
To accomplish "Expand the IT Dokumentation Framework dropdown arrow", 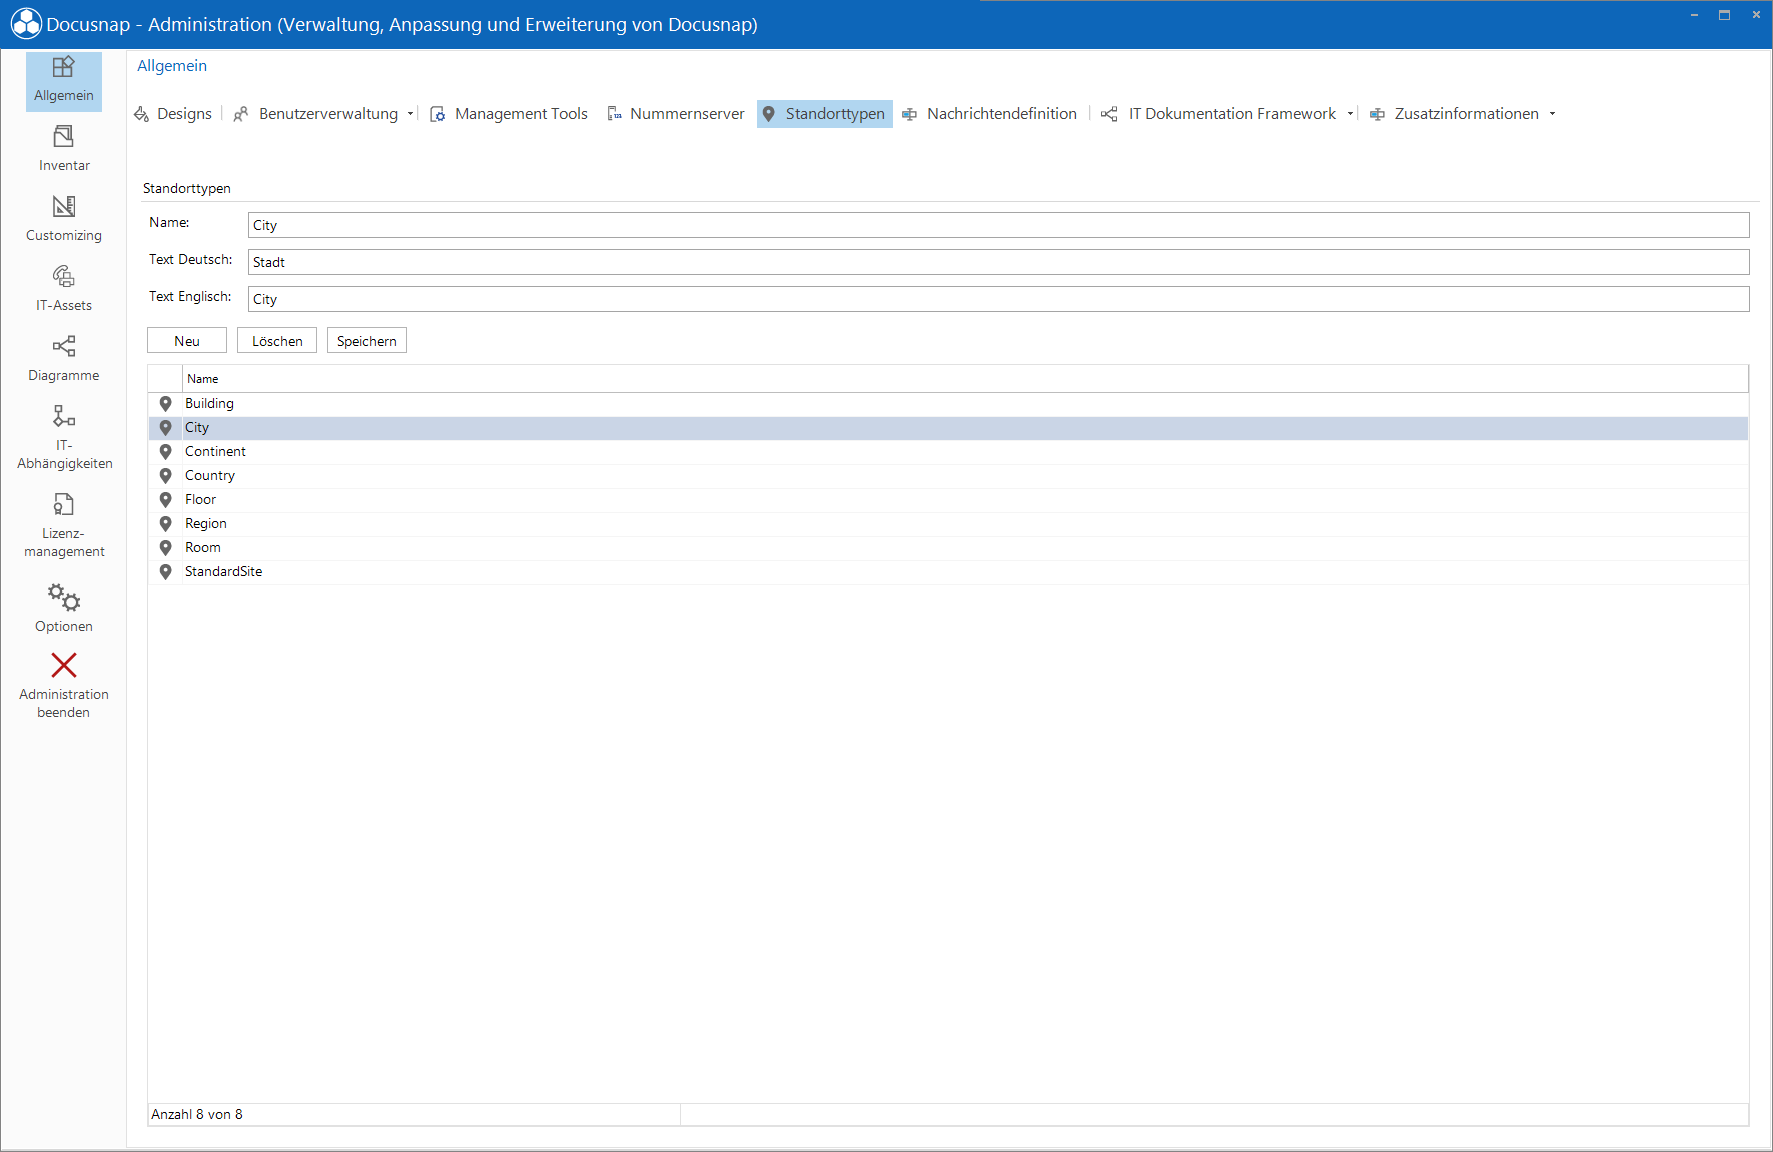I will (1350, 114).
